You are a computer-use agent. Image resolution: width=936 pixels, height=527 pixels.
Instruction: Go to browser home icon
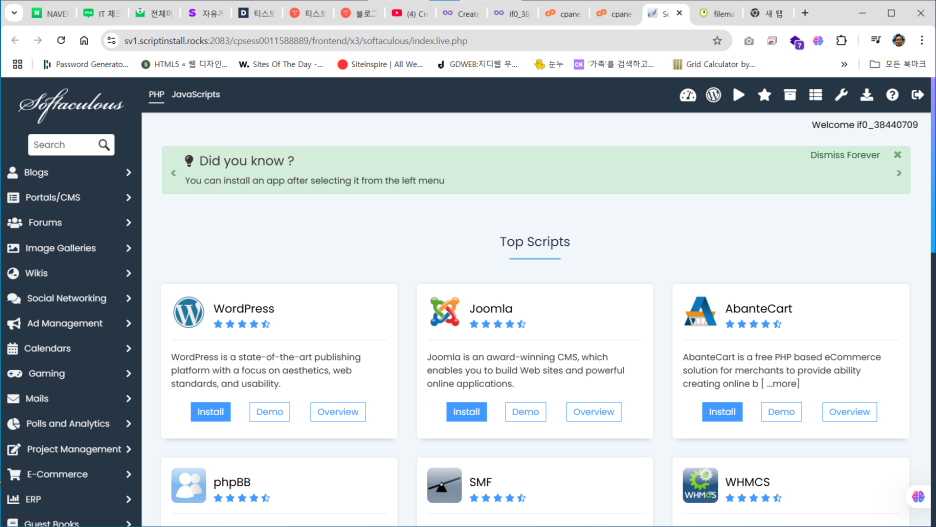[x=84, y=41]
